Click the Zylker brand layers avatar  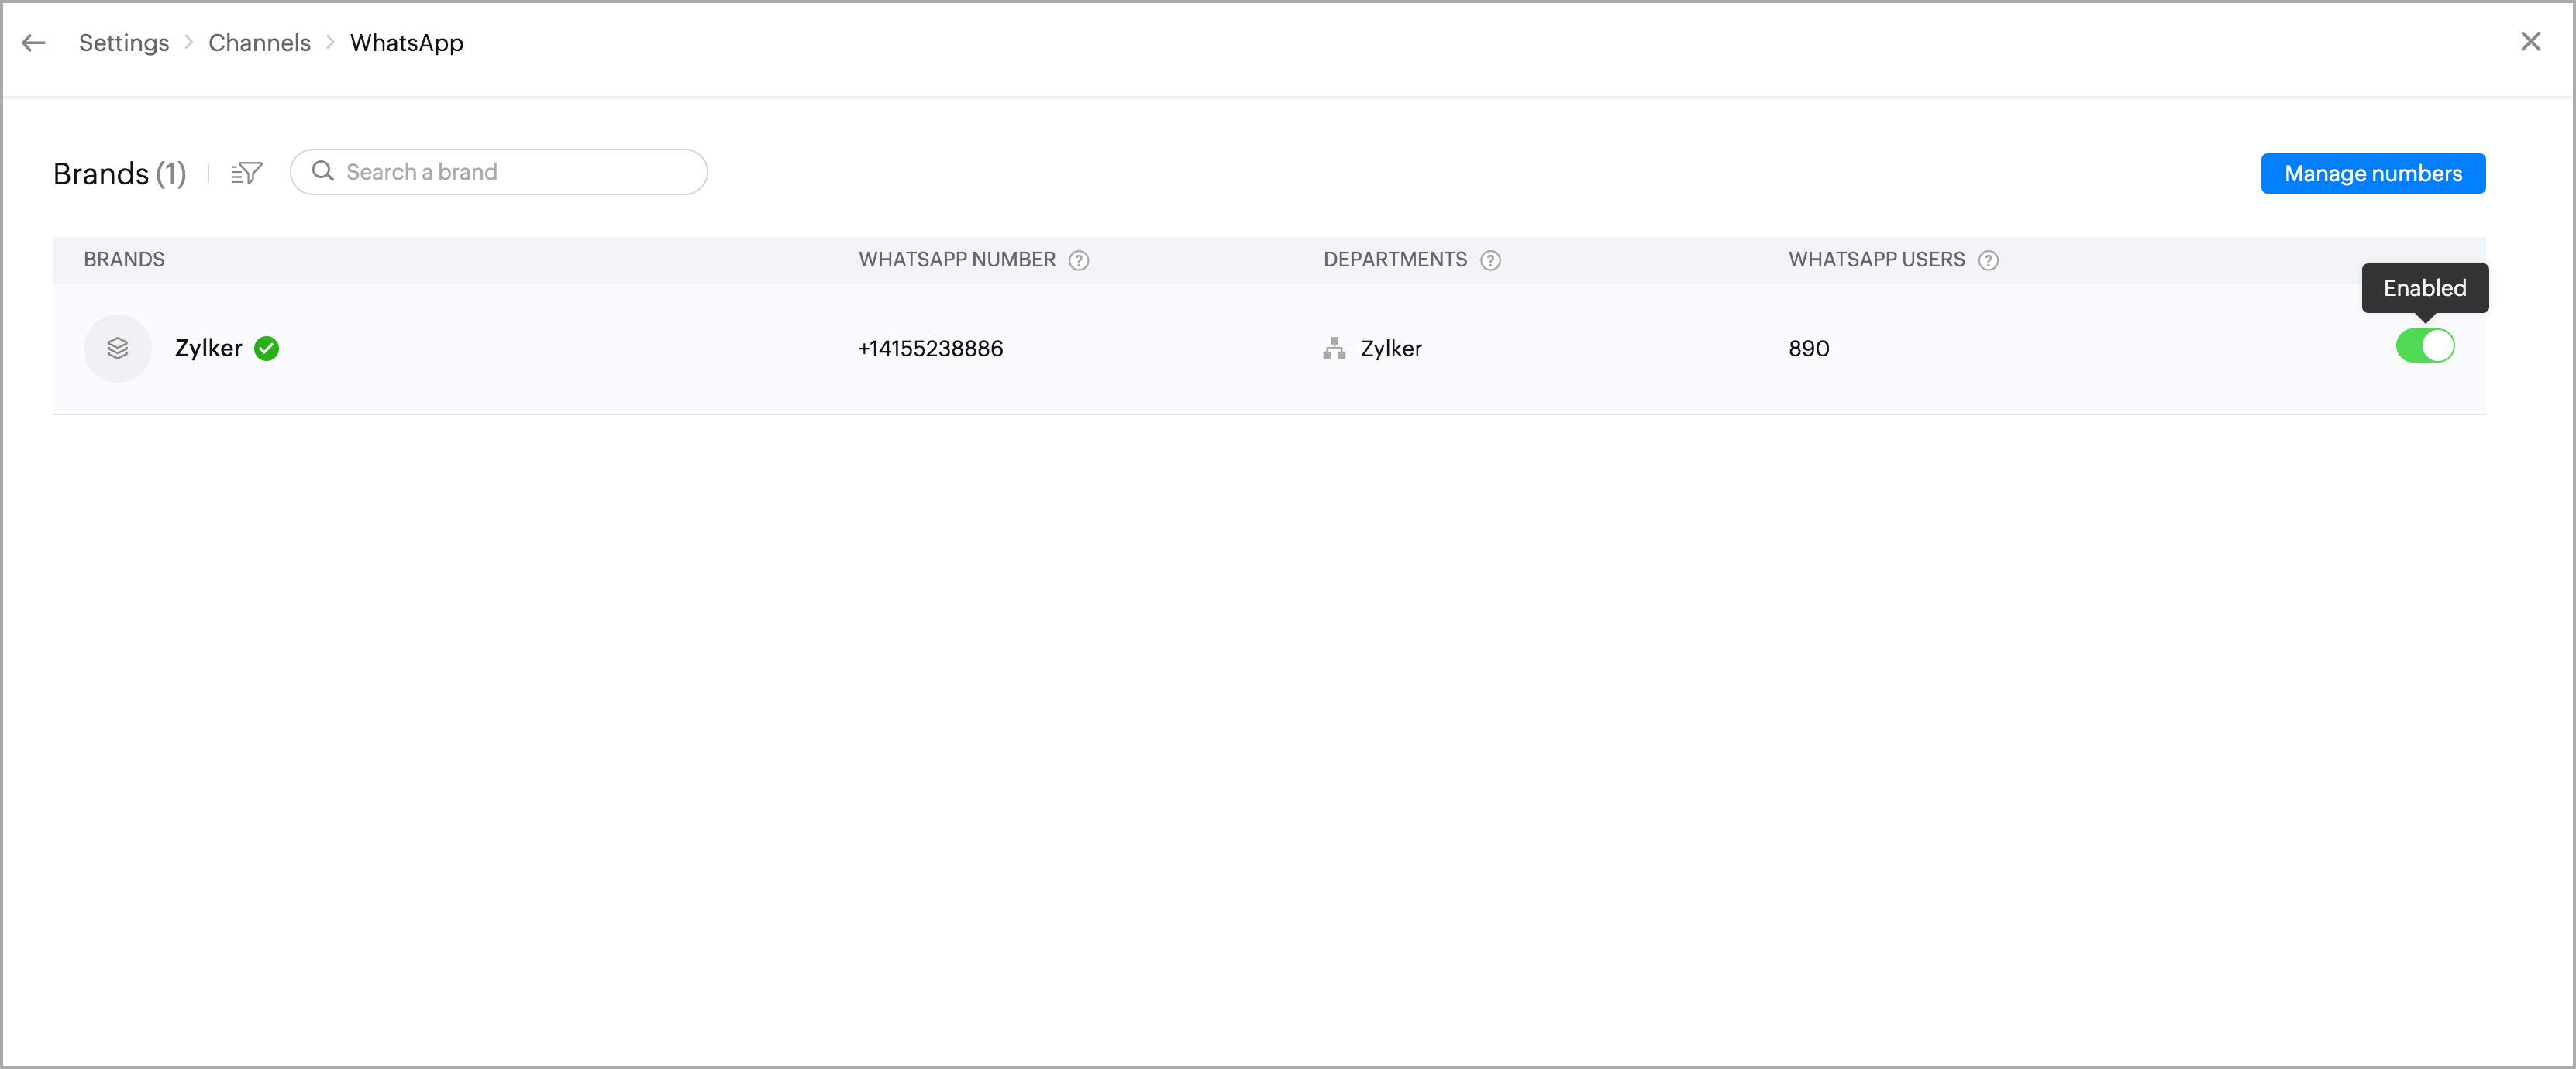click(x=117, y=348)
